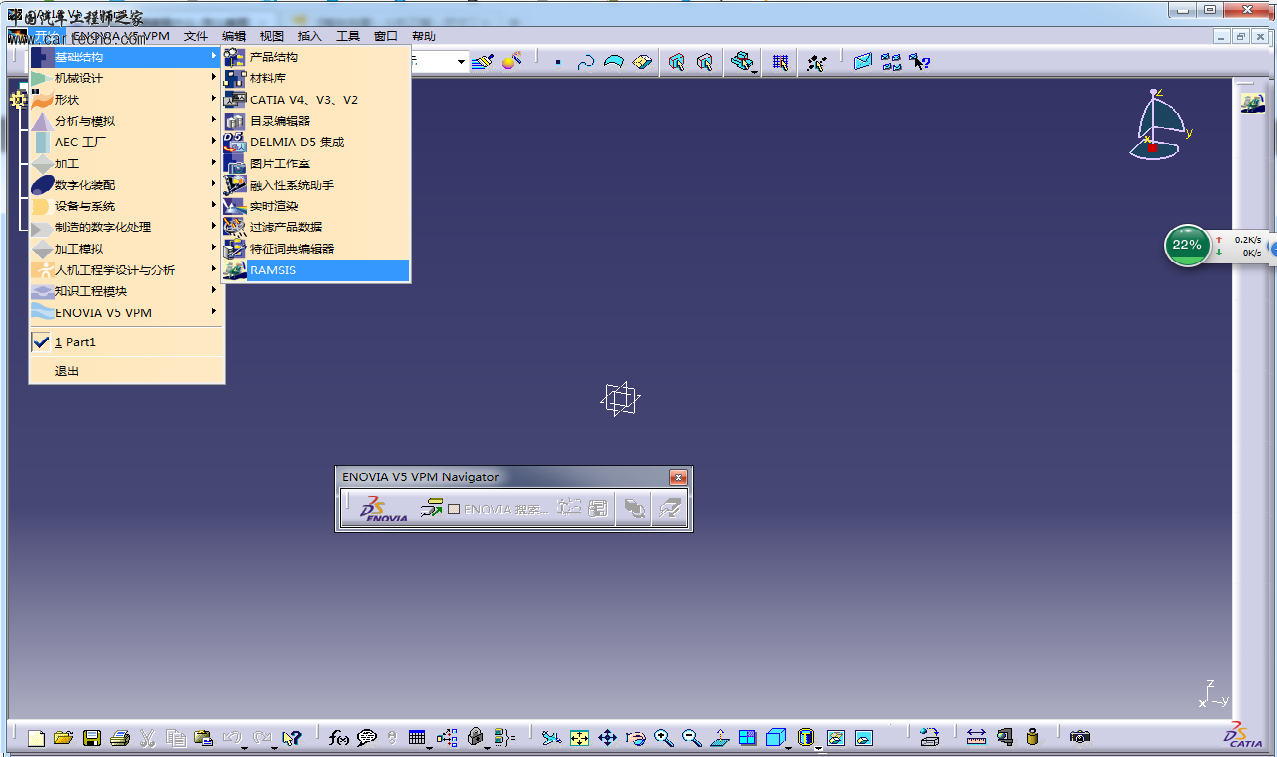Open the Design Table icon
This screenshot has width=1277, height=757.
(x=418, y=738)
